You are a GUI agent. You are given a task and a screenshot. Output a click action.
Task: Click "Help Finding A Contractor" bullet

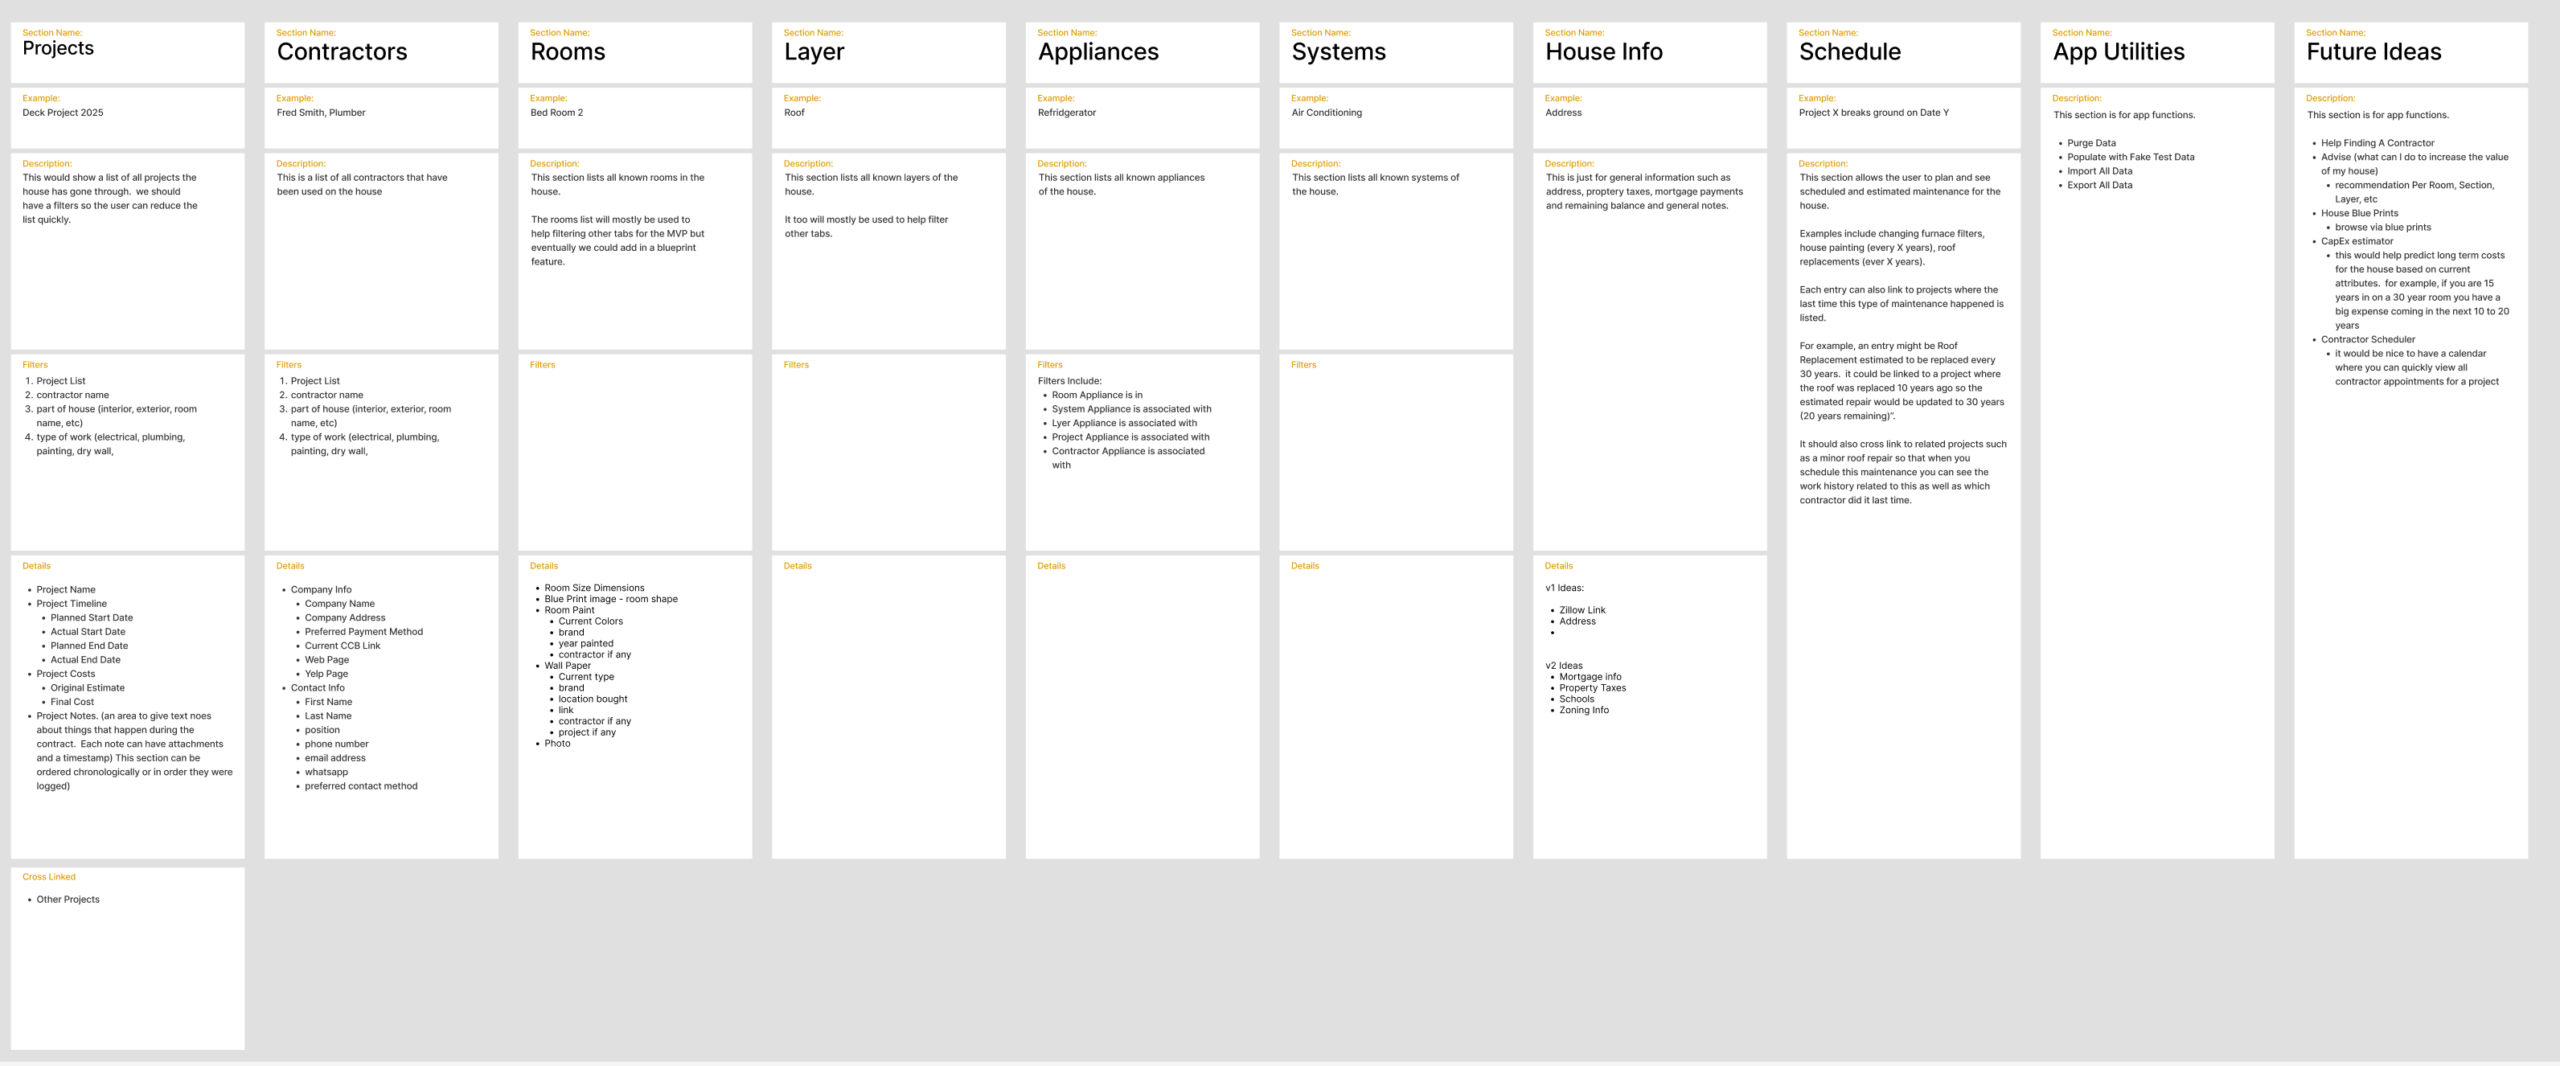pyautogui.click(x=2377, y=143)
